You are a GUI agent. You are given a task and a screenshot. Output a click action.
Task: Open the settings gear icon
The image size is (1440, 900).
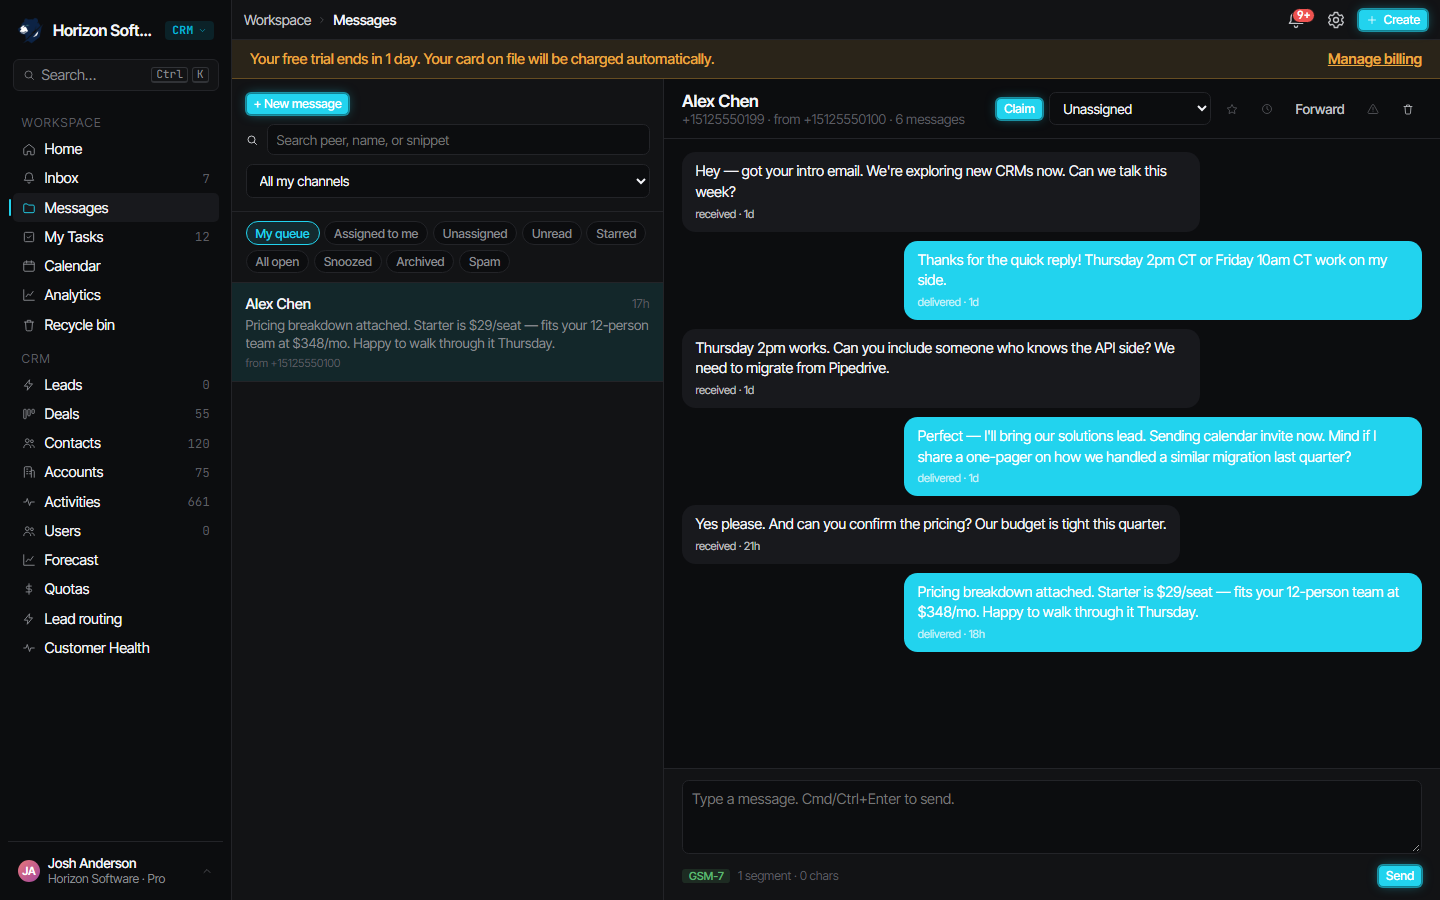click(1336, 20)
